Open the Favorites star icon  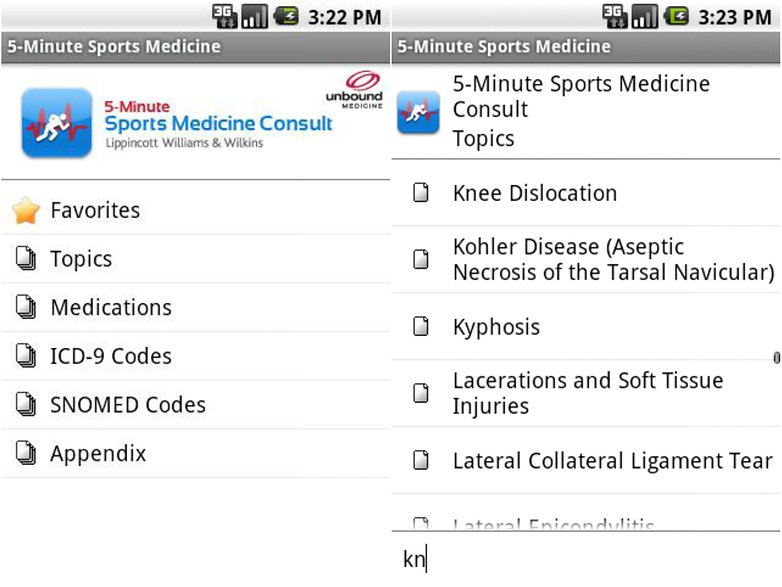click(x=26, y=210)
